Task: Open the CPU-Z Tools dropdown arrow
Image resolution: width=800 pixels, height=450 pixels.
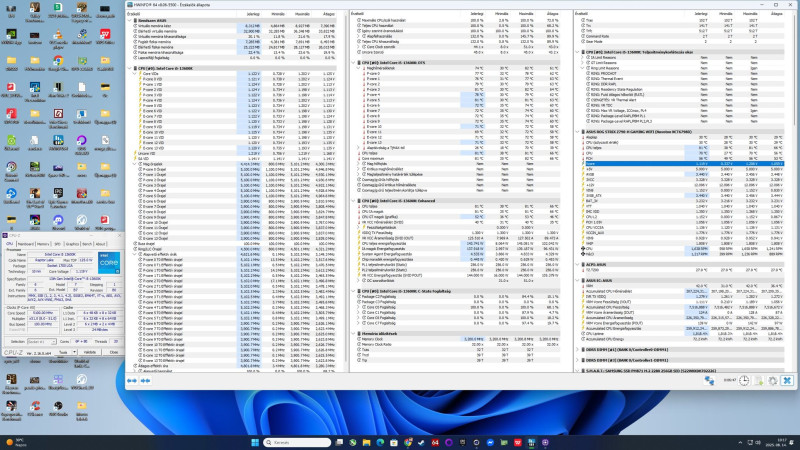Action: (x=74, y=352)
